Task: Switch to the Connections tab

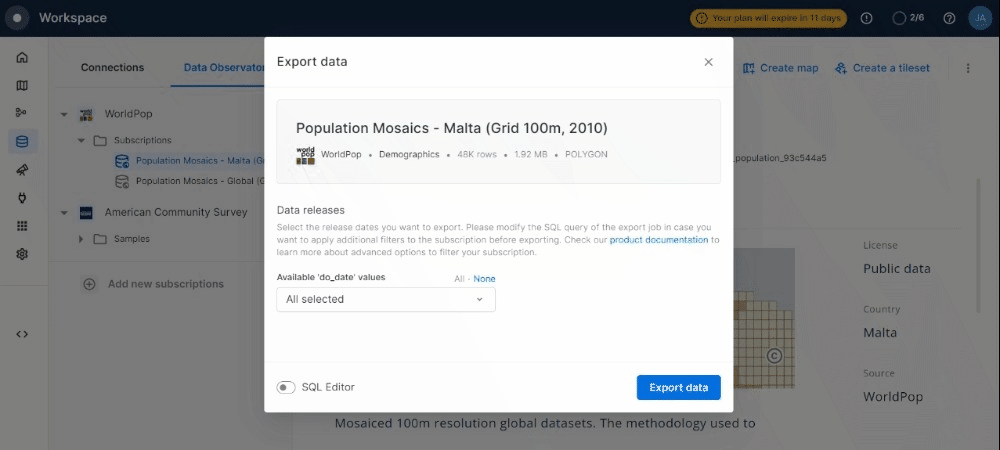Action: (x=112, y=68)
